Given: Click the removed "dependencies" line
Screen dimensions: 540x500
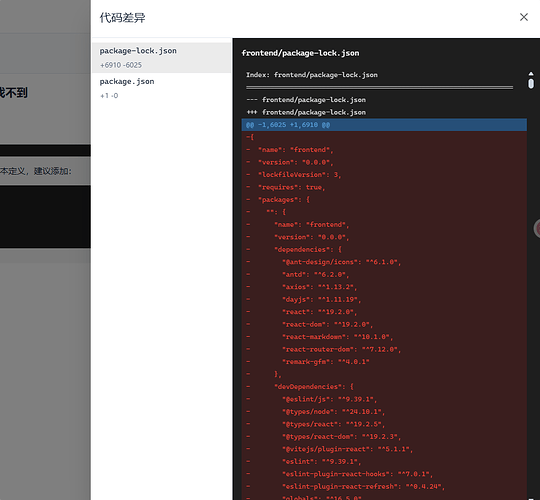Looking at the screenshot, I should coord(384,249).
